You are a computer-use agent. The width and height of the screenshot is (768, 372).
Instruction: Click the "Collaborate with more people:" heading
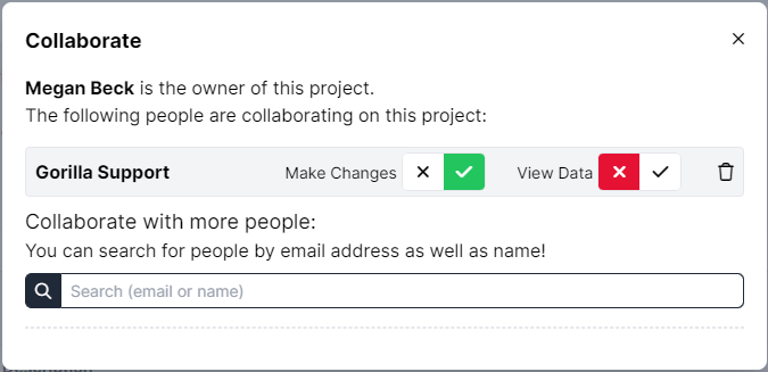coord(171,222)
